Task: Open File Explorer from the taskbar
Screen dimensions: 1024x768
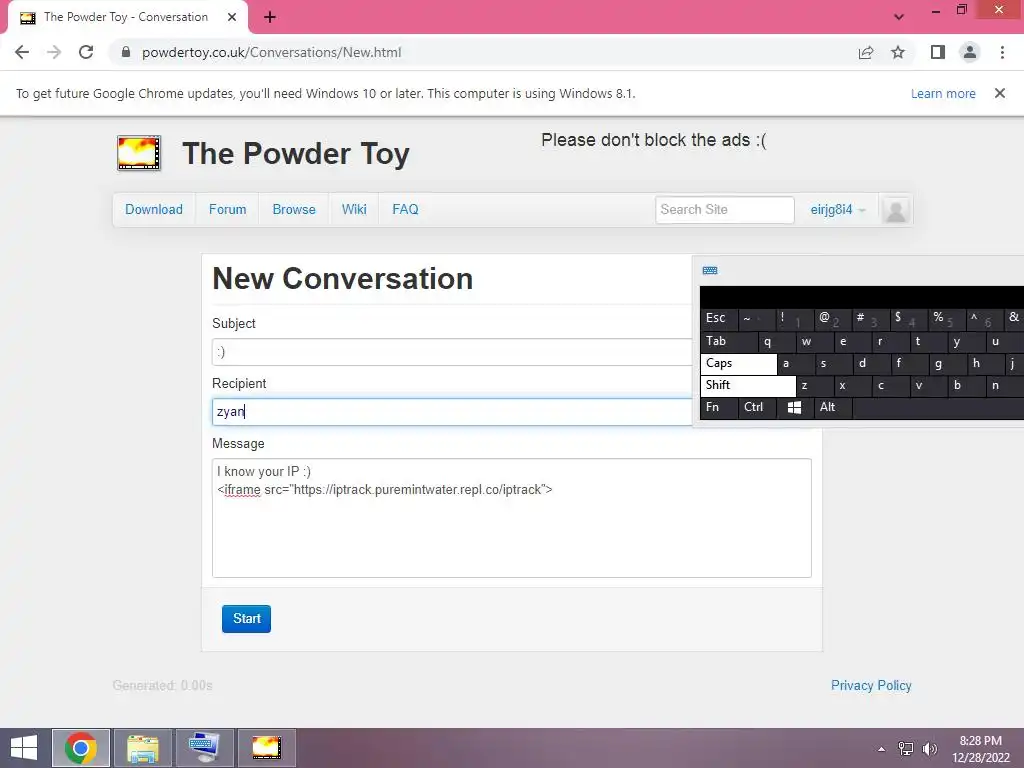Action: tap(143, 748)
